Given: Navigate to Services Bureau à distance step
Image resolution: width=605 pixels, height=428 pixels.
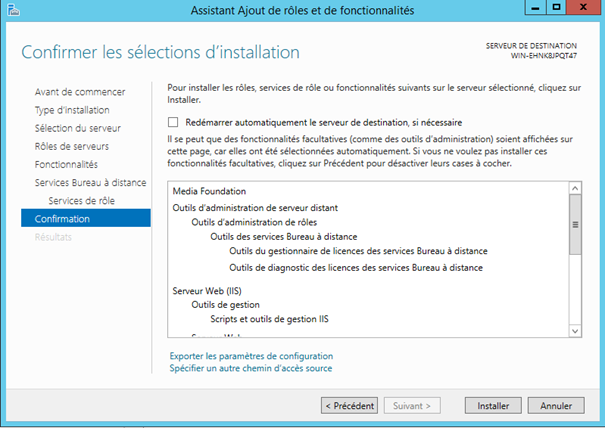Looking at the screenshot, I should coord(90,183).
